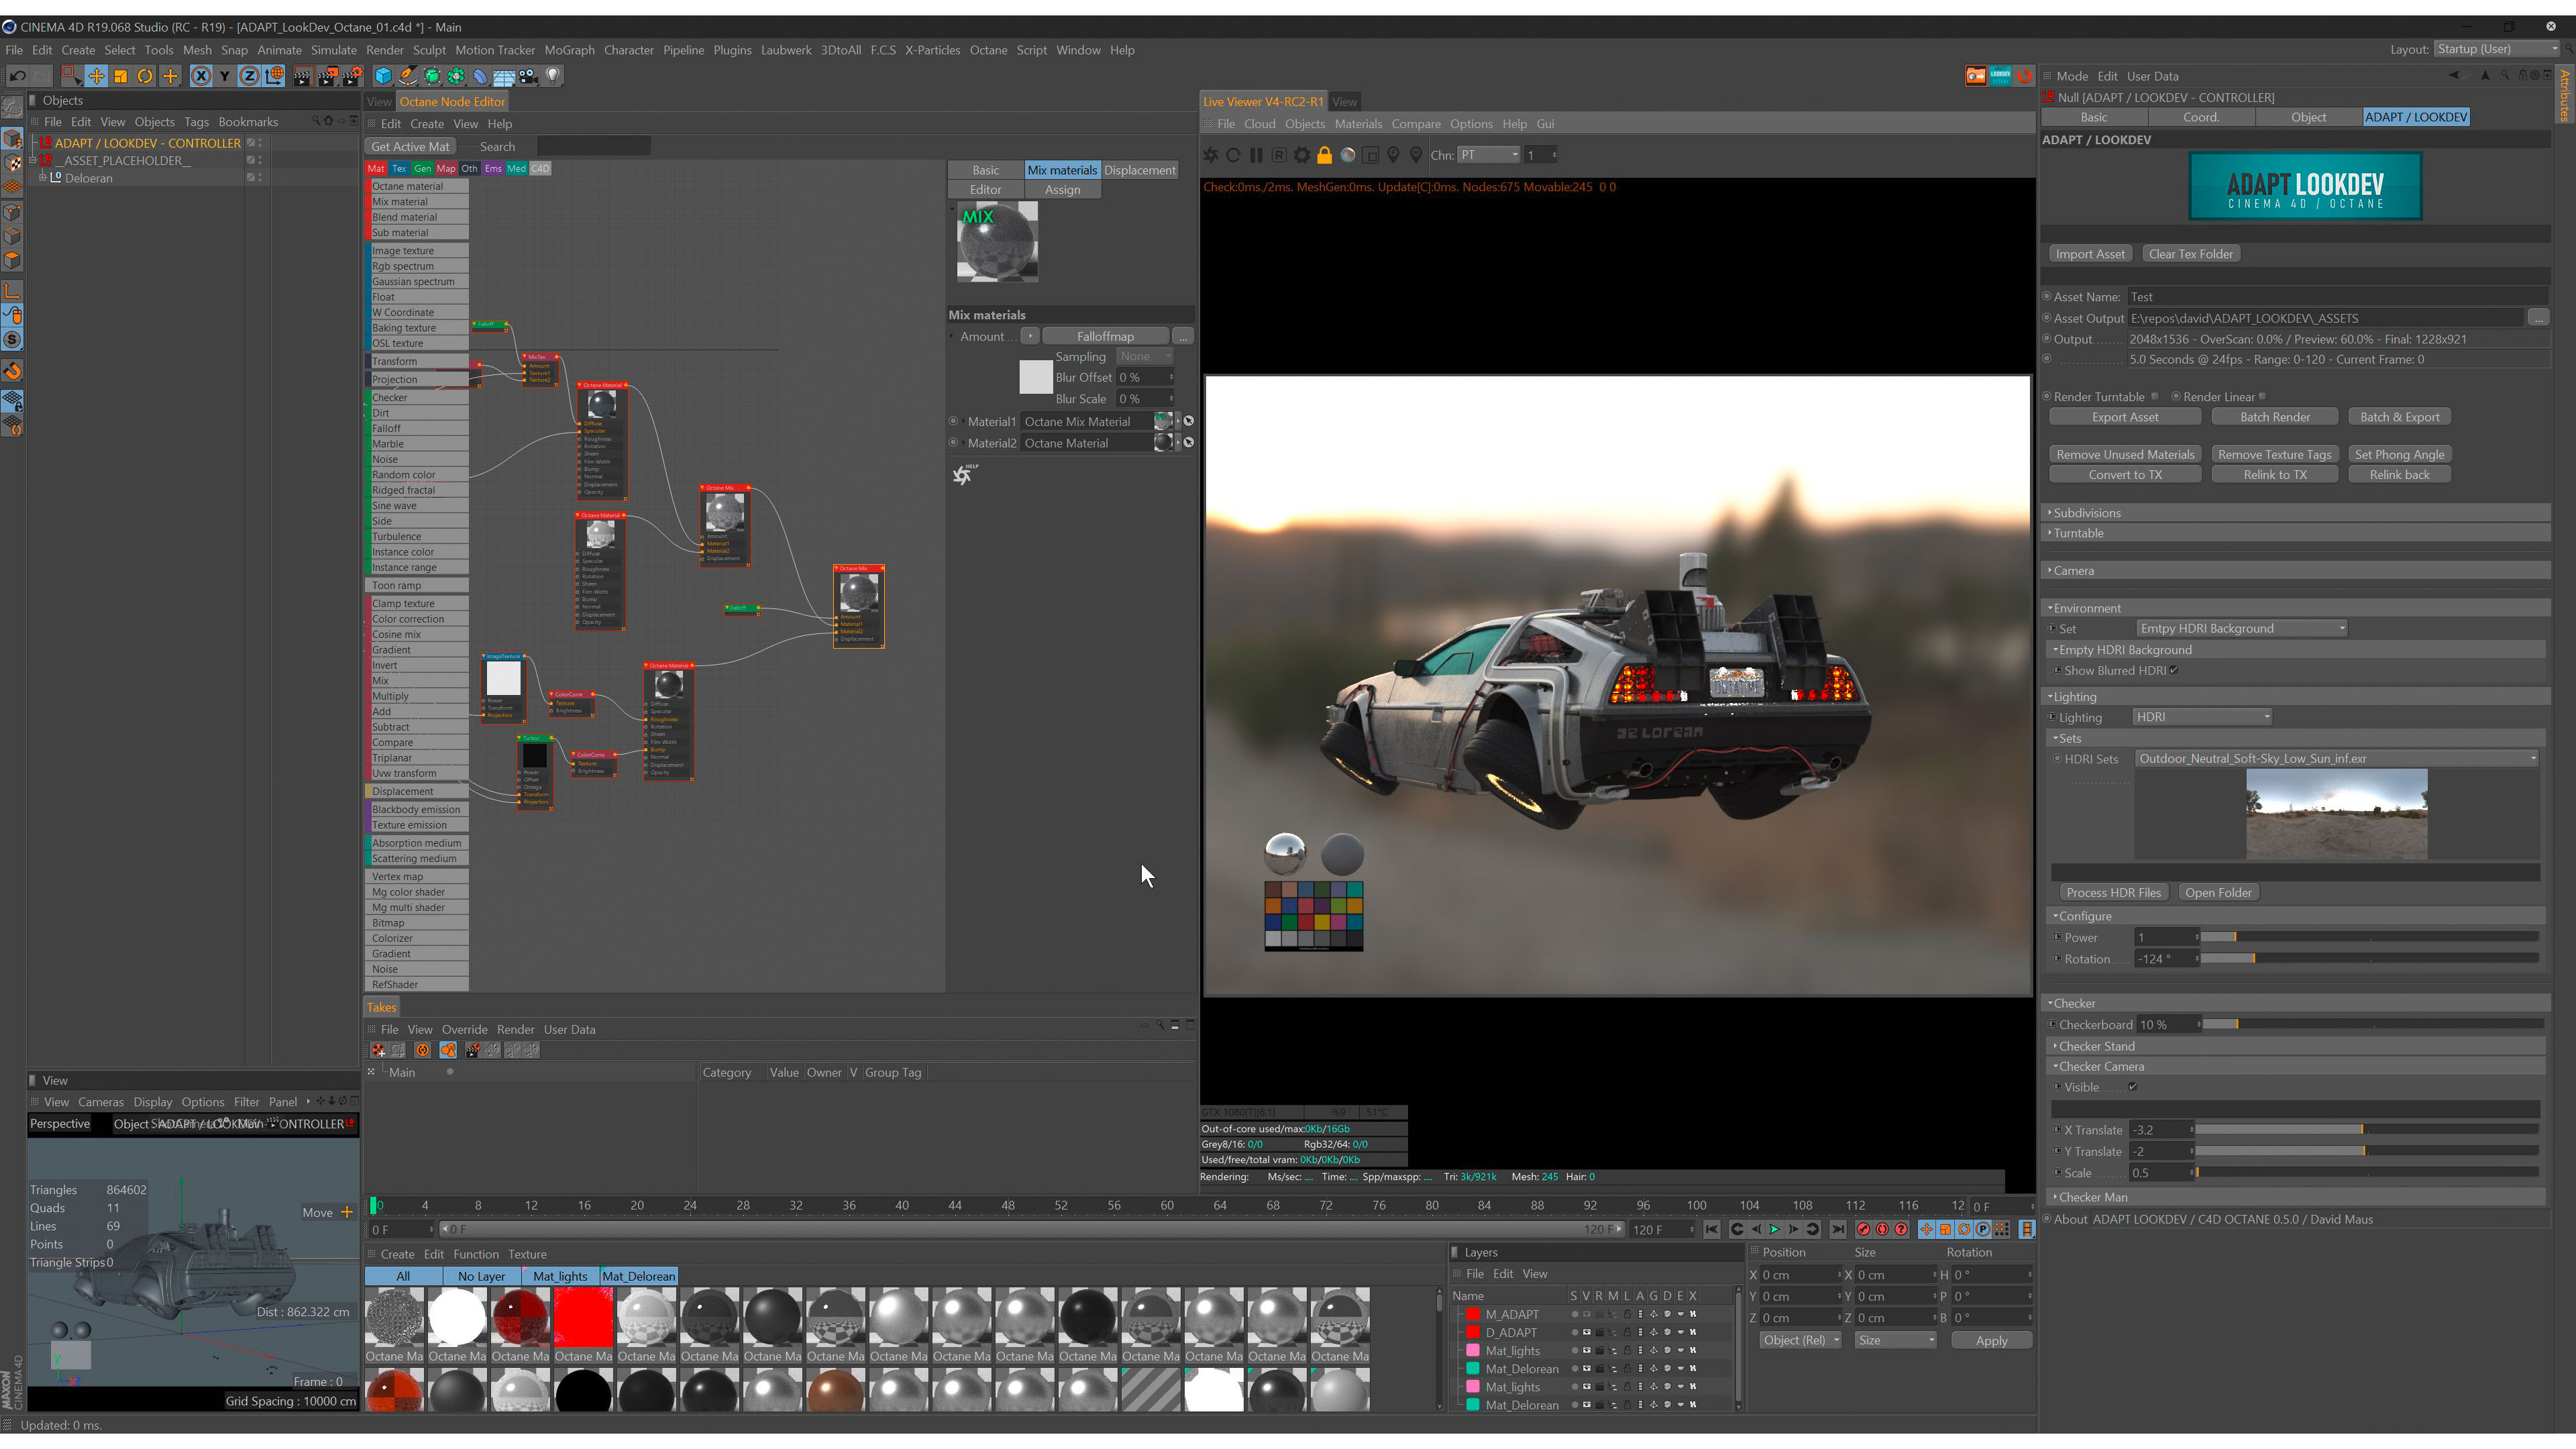Select the Rotate tool in the top toolbar
2576x1449 pixels.
(x=145, y=76)
